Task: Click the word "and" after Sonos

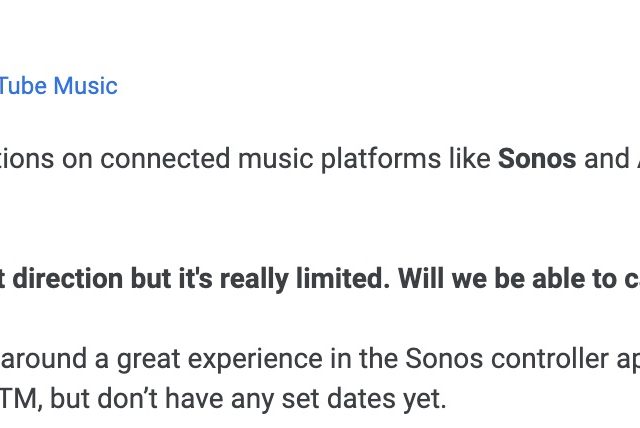Action: click(x=606, y=159)
